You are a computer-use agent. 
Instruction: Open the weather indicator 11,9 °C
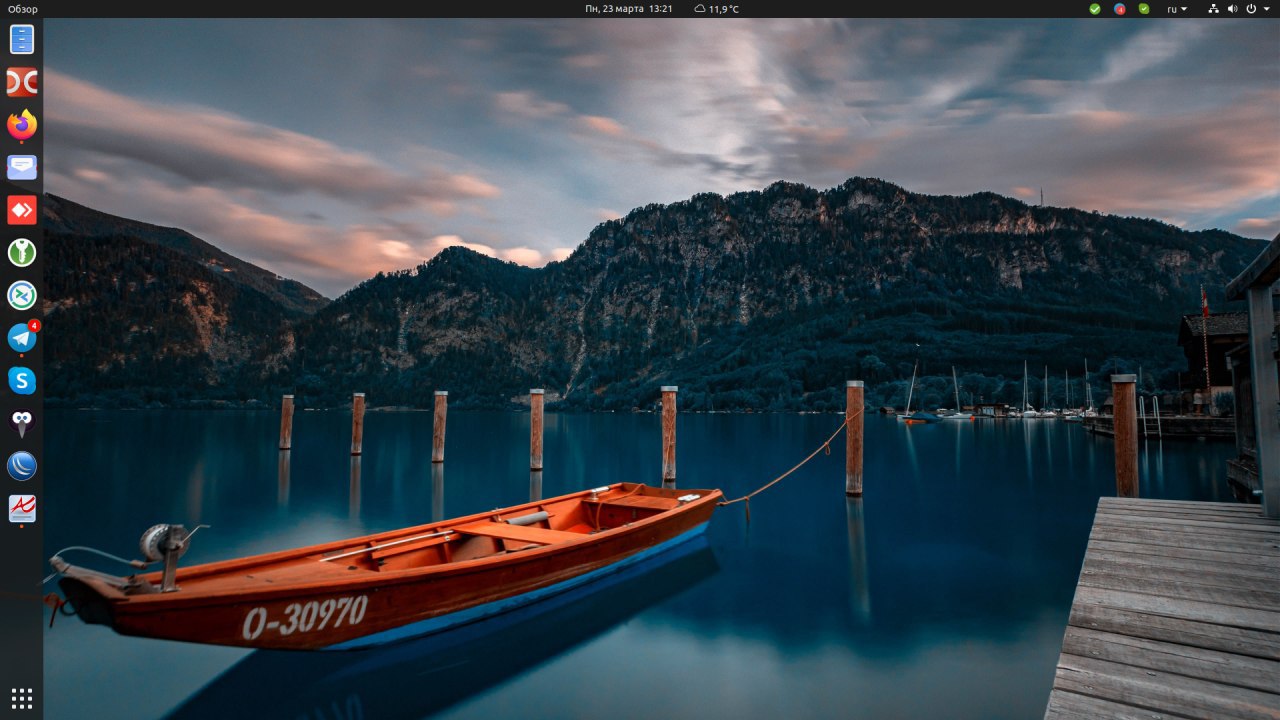point(717,9)
